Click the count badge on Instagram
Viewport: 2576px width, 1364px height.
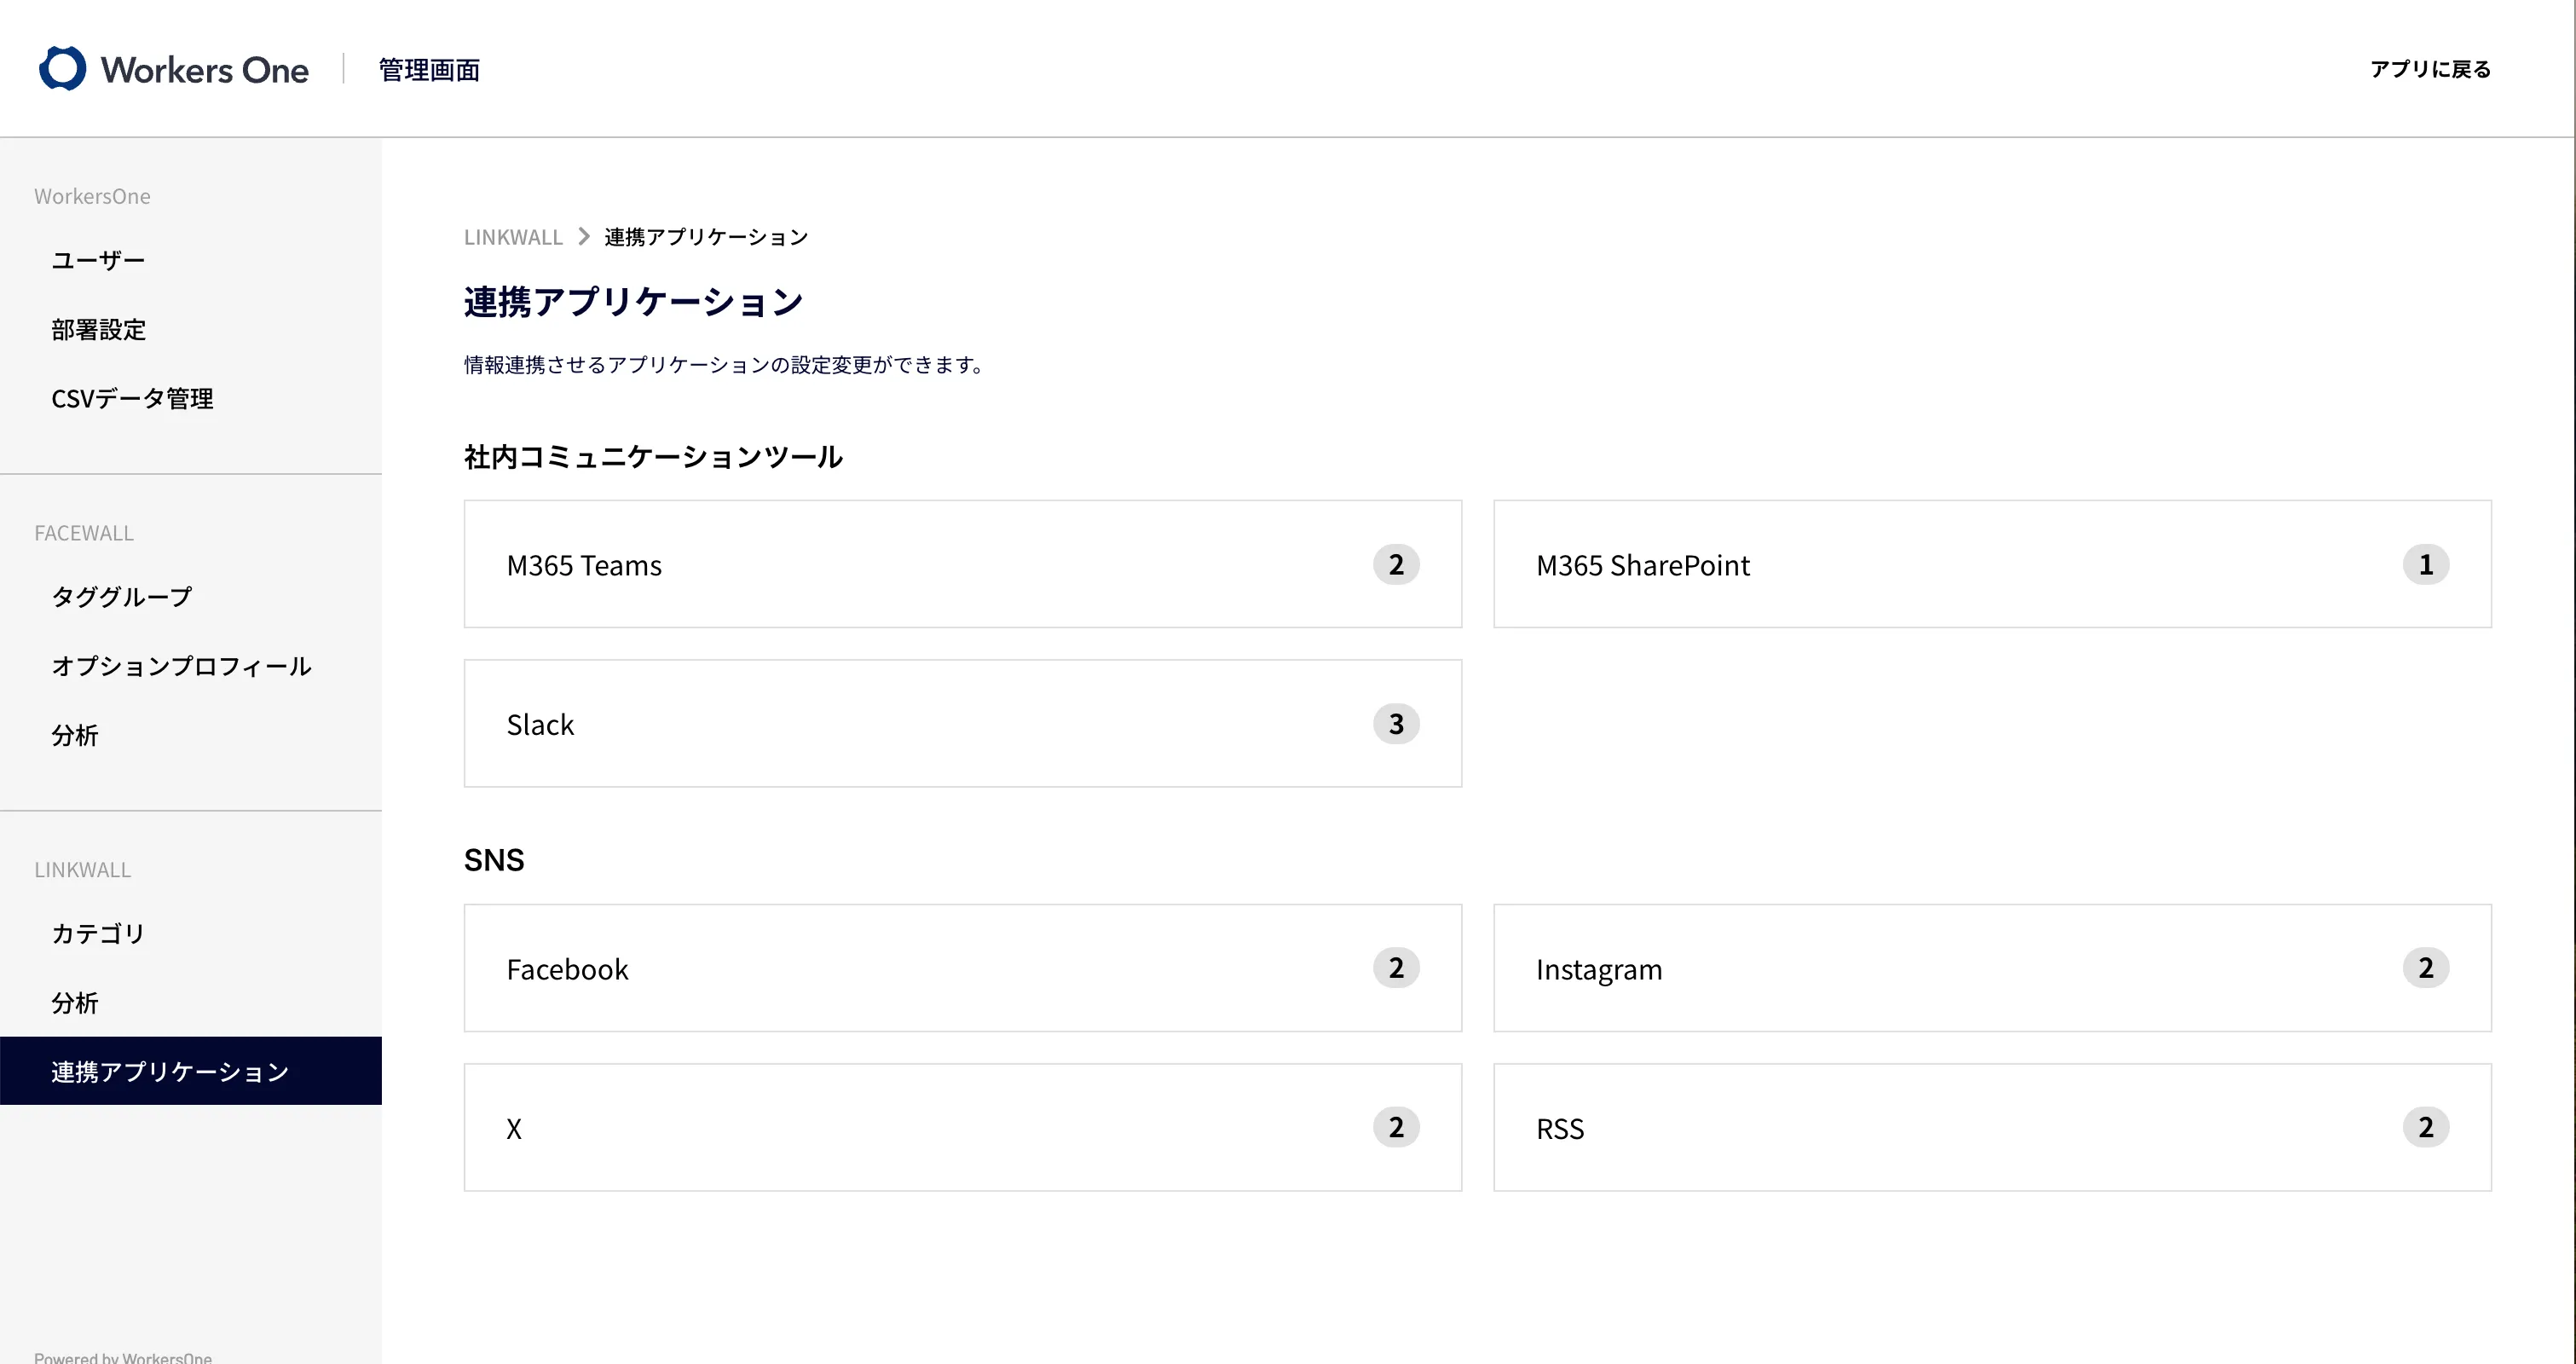click(2426, 967)
